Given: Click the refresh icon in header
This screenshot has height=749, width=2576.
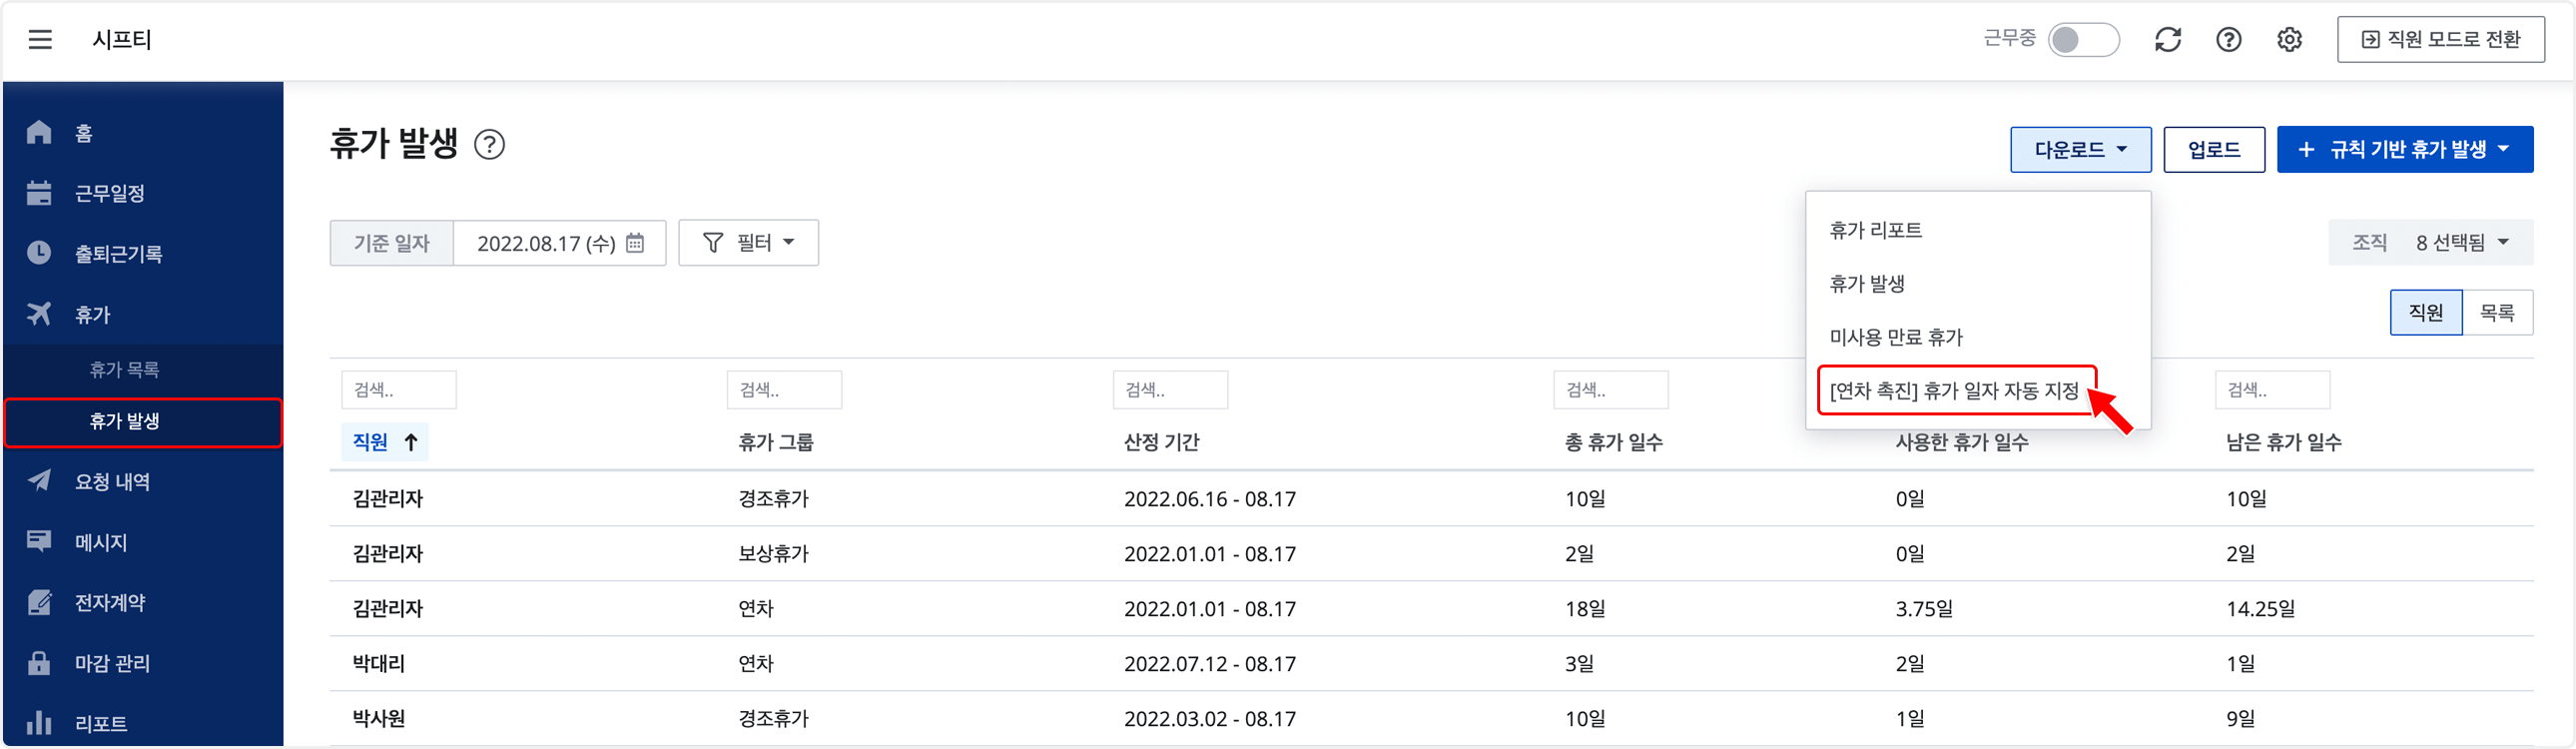Looking at the screenshot, I should [x=2167, y=40].
